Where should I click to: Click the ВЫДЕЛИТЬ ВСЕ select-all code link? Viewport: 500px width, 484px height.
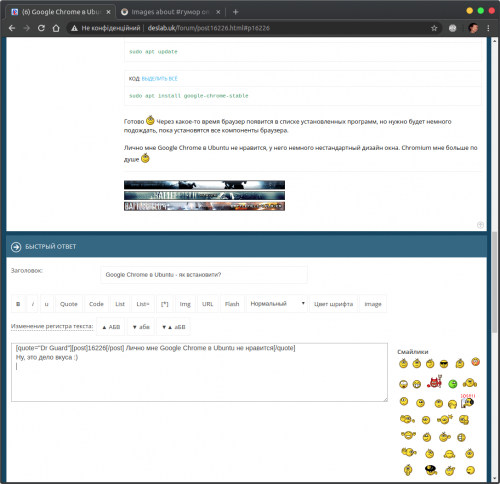[x=160, y=79]
